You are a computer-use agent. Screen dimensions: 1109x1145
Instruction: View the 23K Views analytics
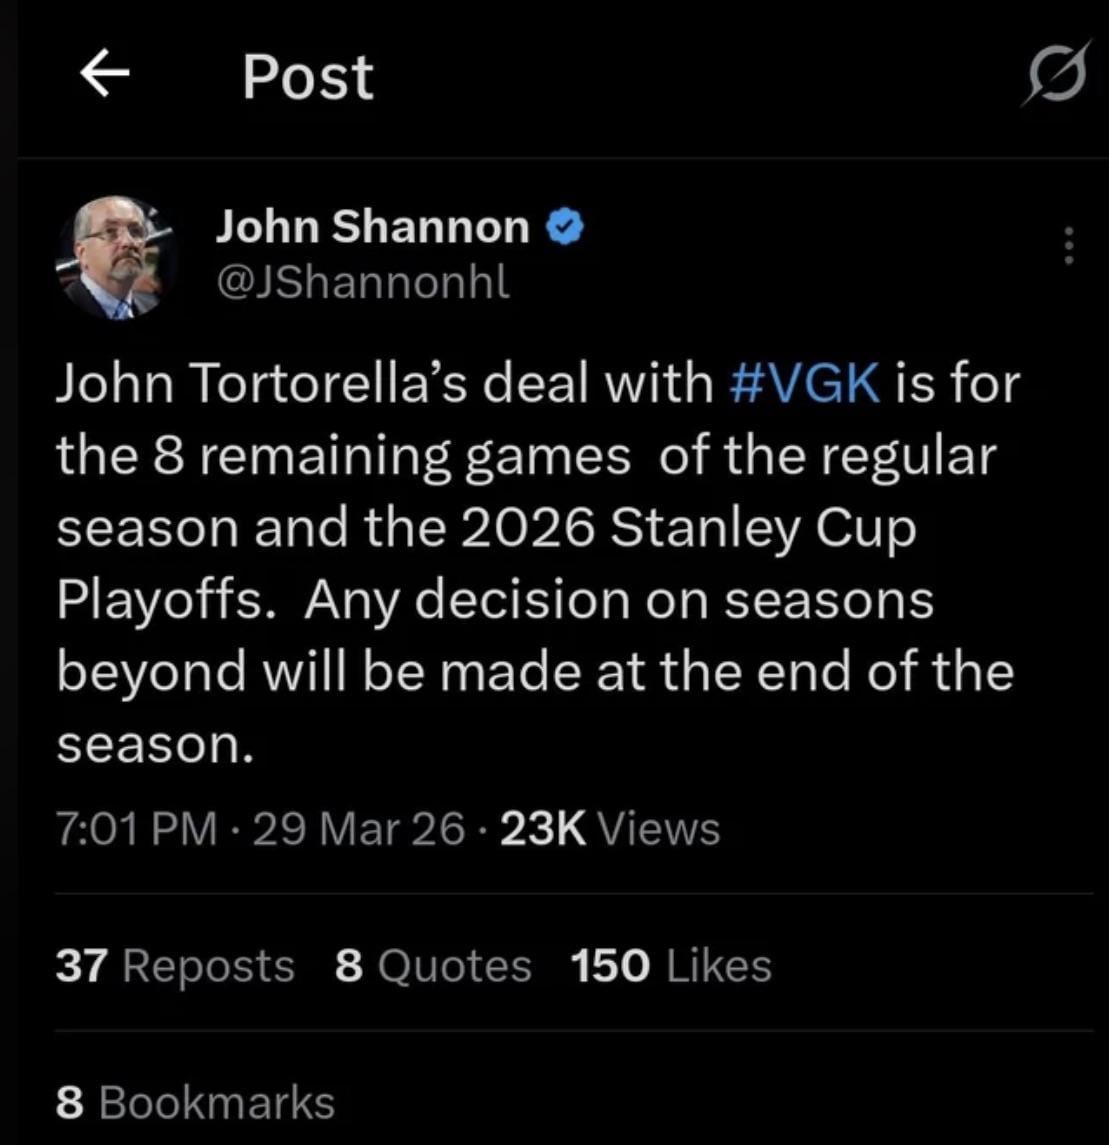point(608,829)
